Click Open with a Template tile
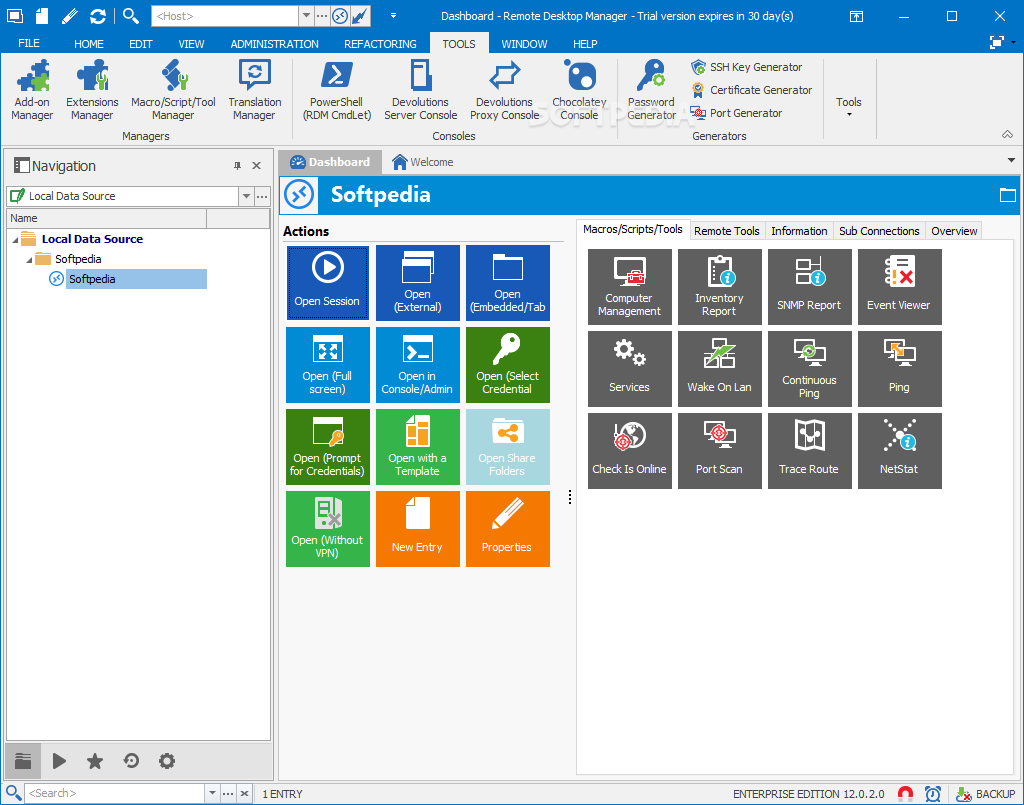Screen dimensions: 1024x805 pos(417,447)
